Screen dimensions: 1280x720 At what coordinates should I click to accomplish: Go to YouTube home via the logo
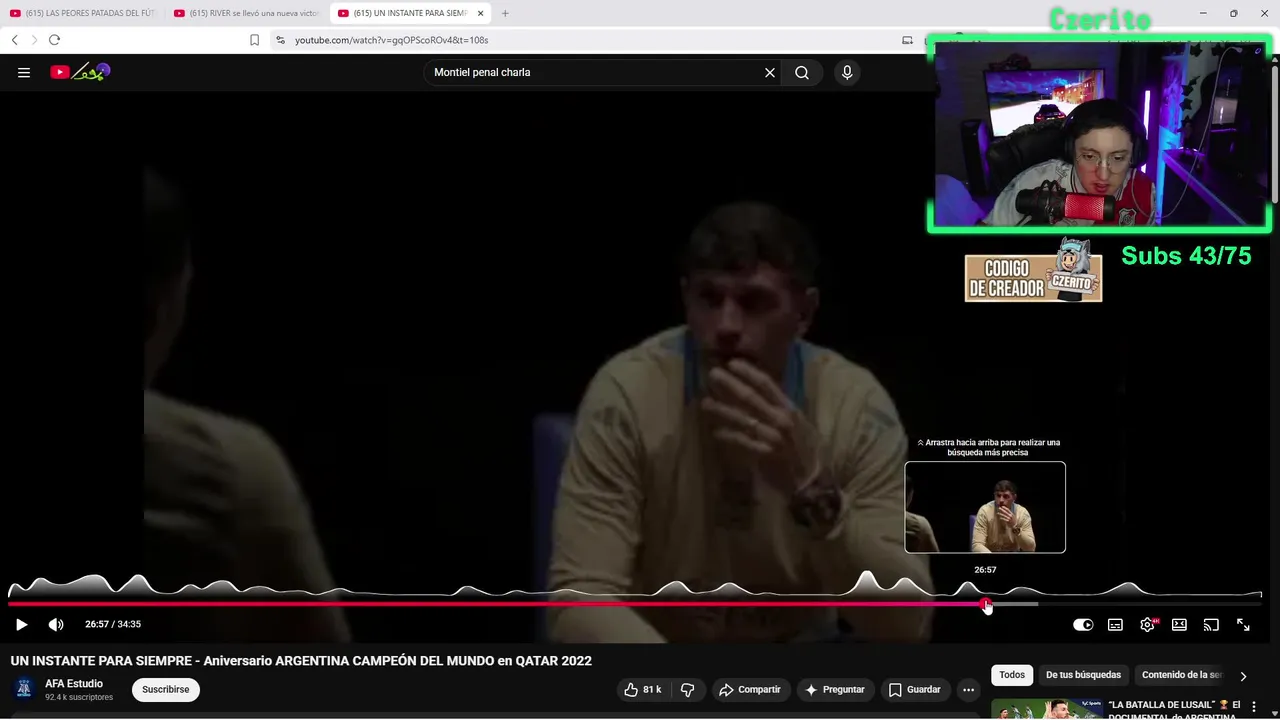click(x=80, y=72)
